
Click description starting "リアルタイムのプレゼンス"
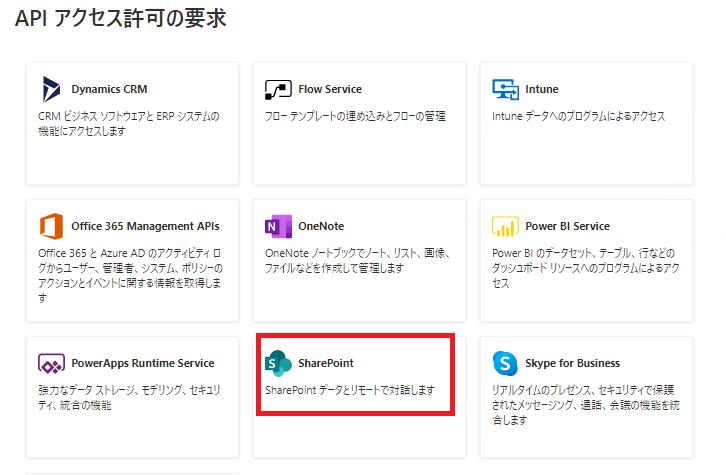[586, 405]
